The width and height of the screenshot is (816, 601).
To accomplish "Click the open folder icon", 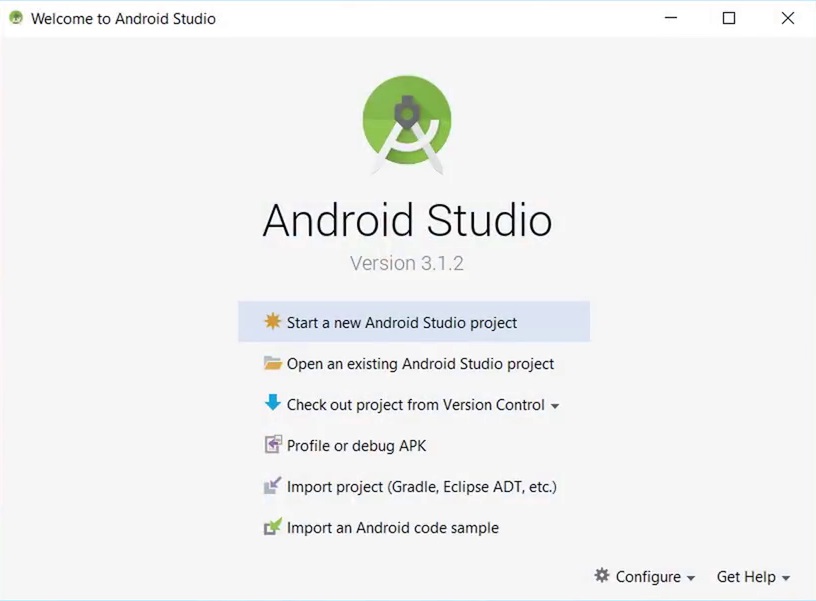I will coord(272,363).
